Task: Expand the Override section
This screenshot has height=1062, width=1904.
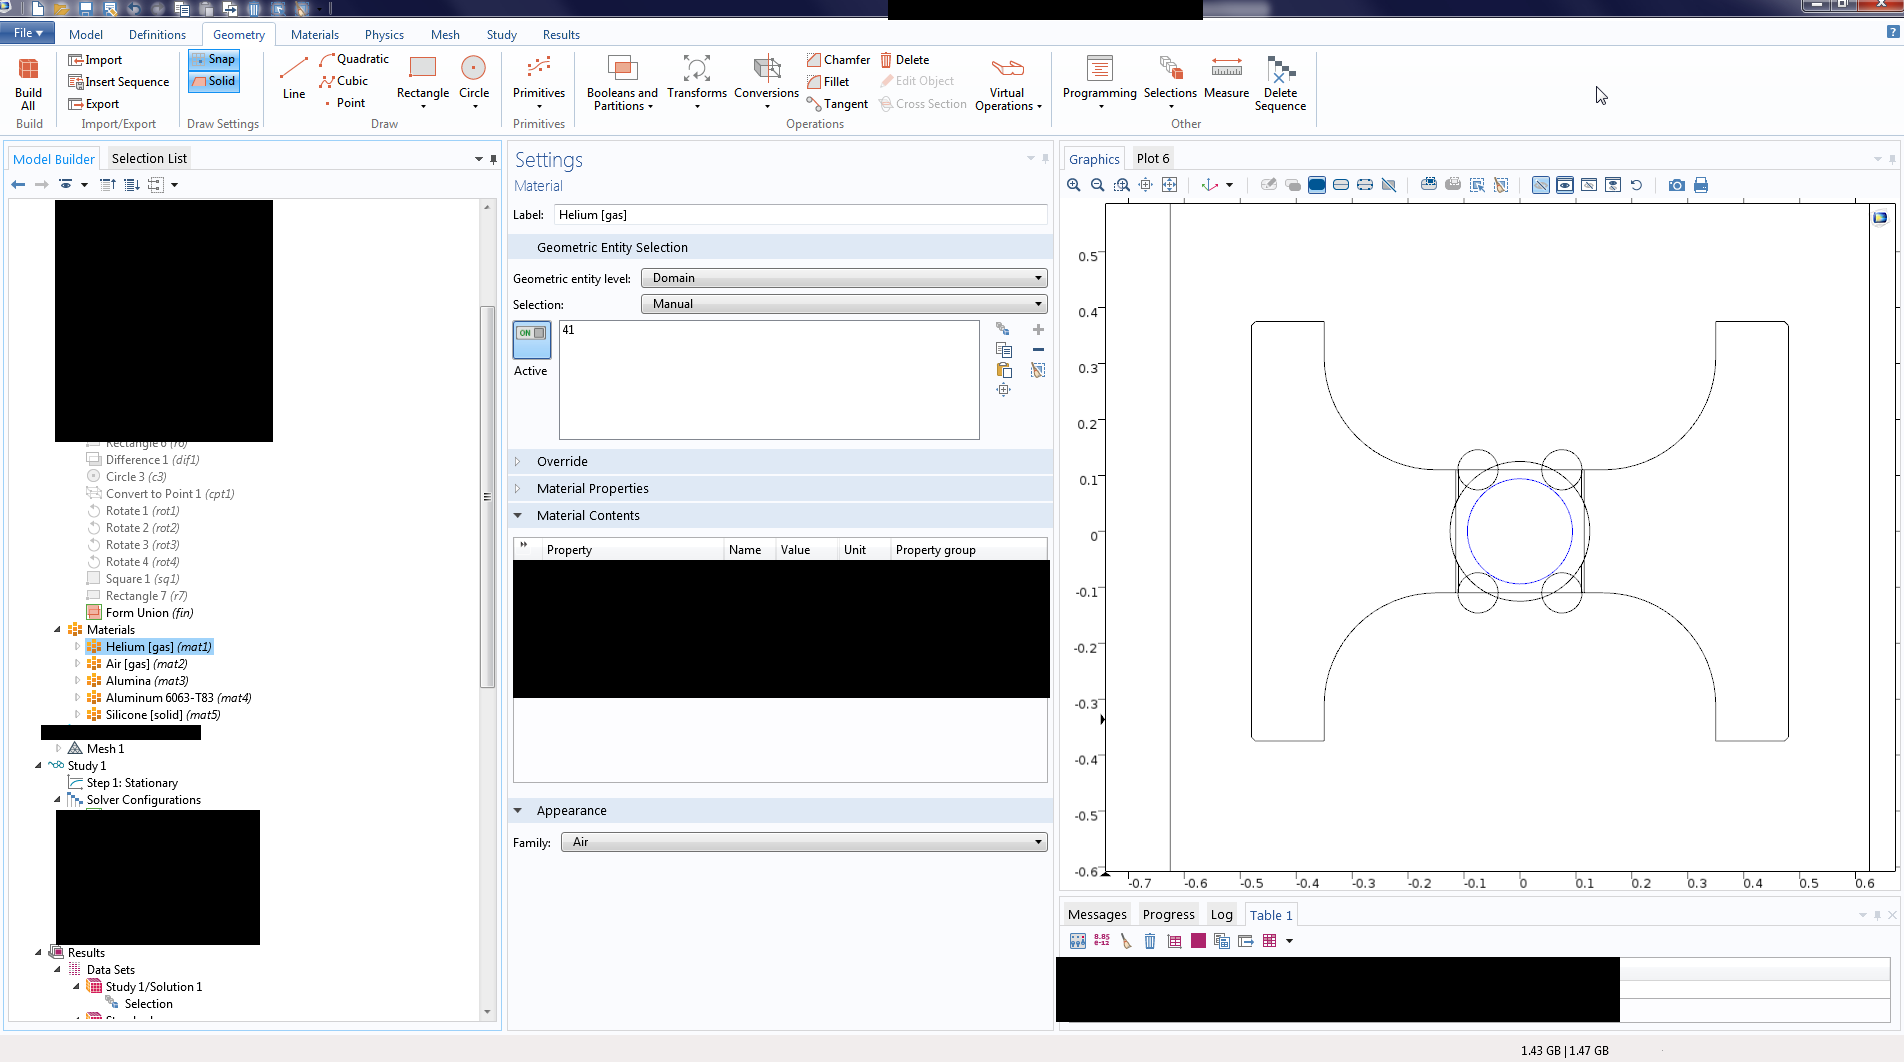Action: tap(562, 462)
